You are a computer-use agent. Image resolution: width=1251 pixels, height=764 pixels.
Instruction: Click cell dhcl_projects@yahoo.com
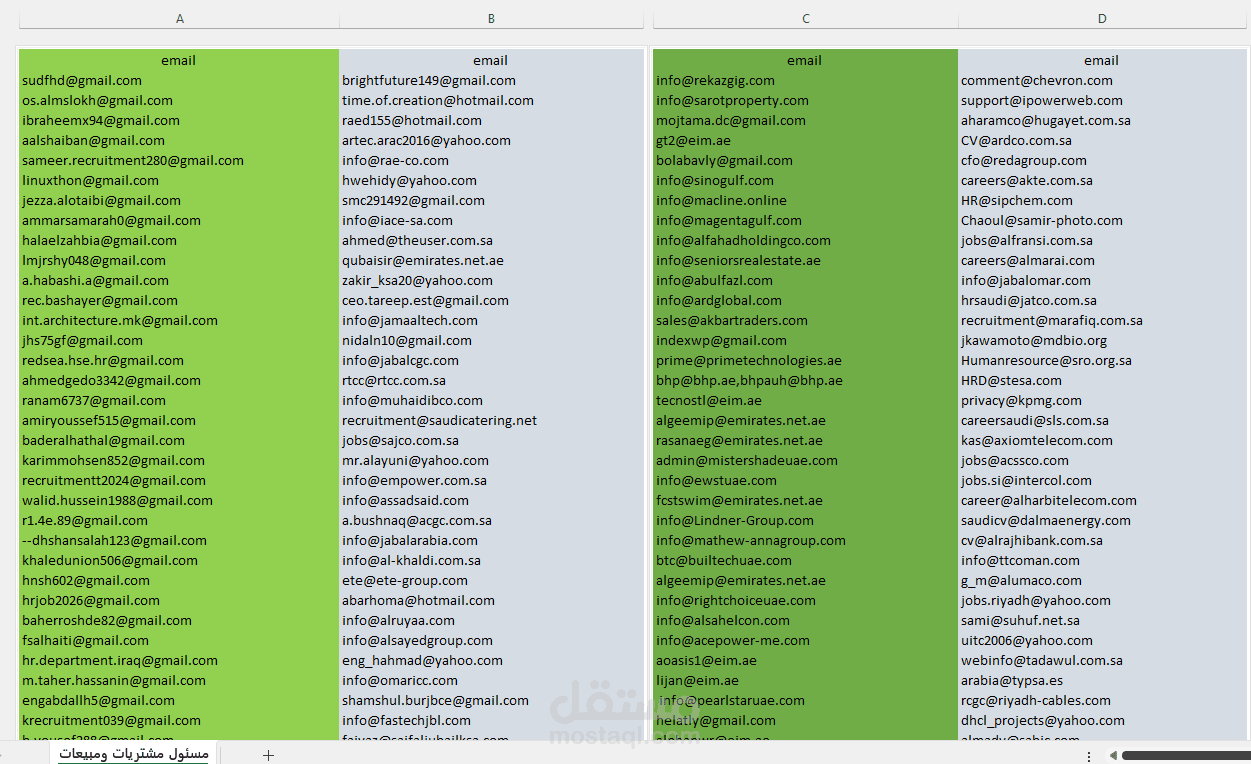point(1102,720)
